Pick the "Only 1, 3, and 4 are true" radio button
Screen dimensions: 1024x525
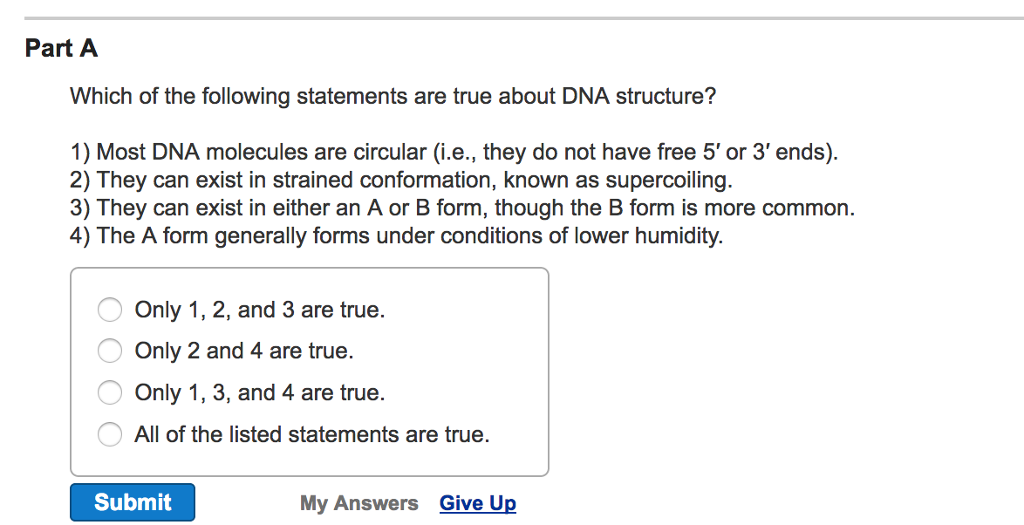(x=110, y=393)
